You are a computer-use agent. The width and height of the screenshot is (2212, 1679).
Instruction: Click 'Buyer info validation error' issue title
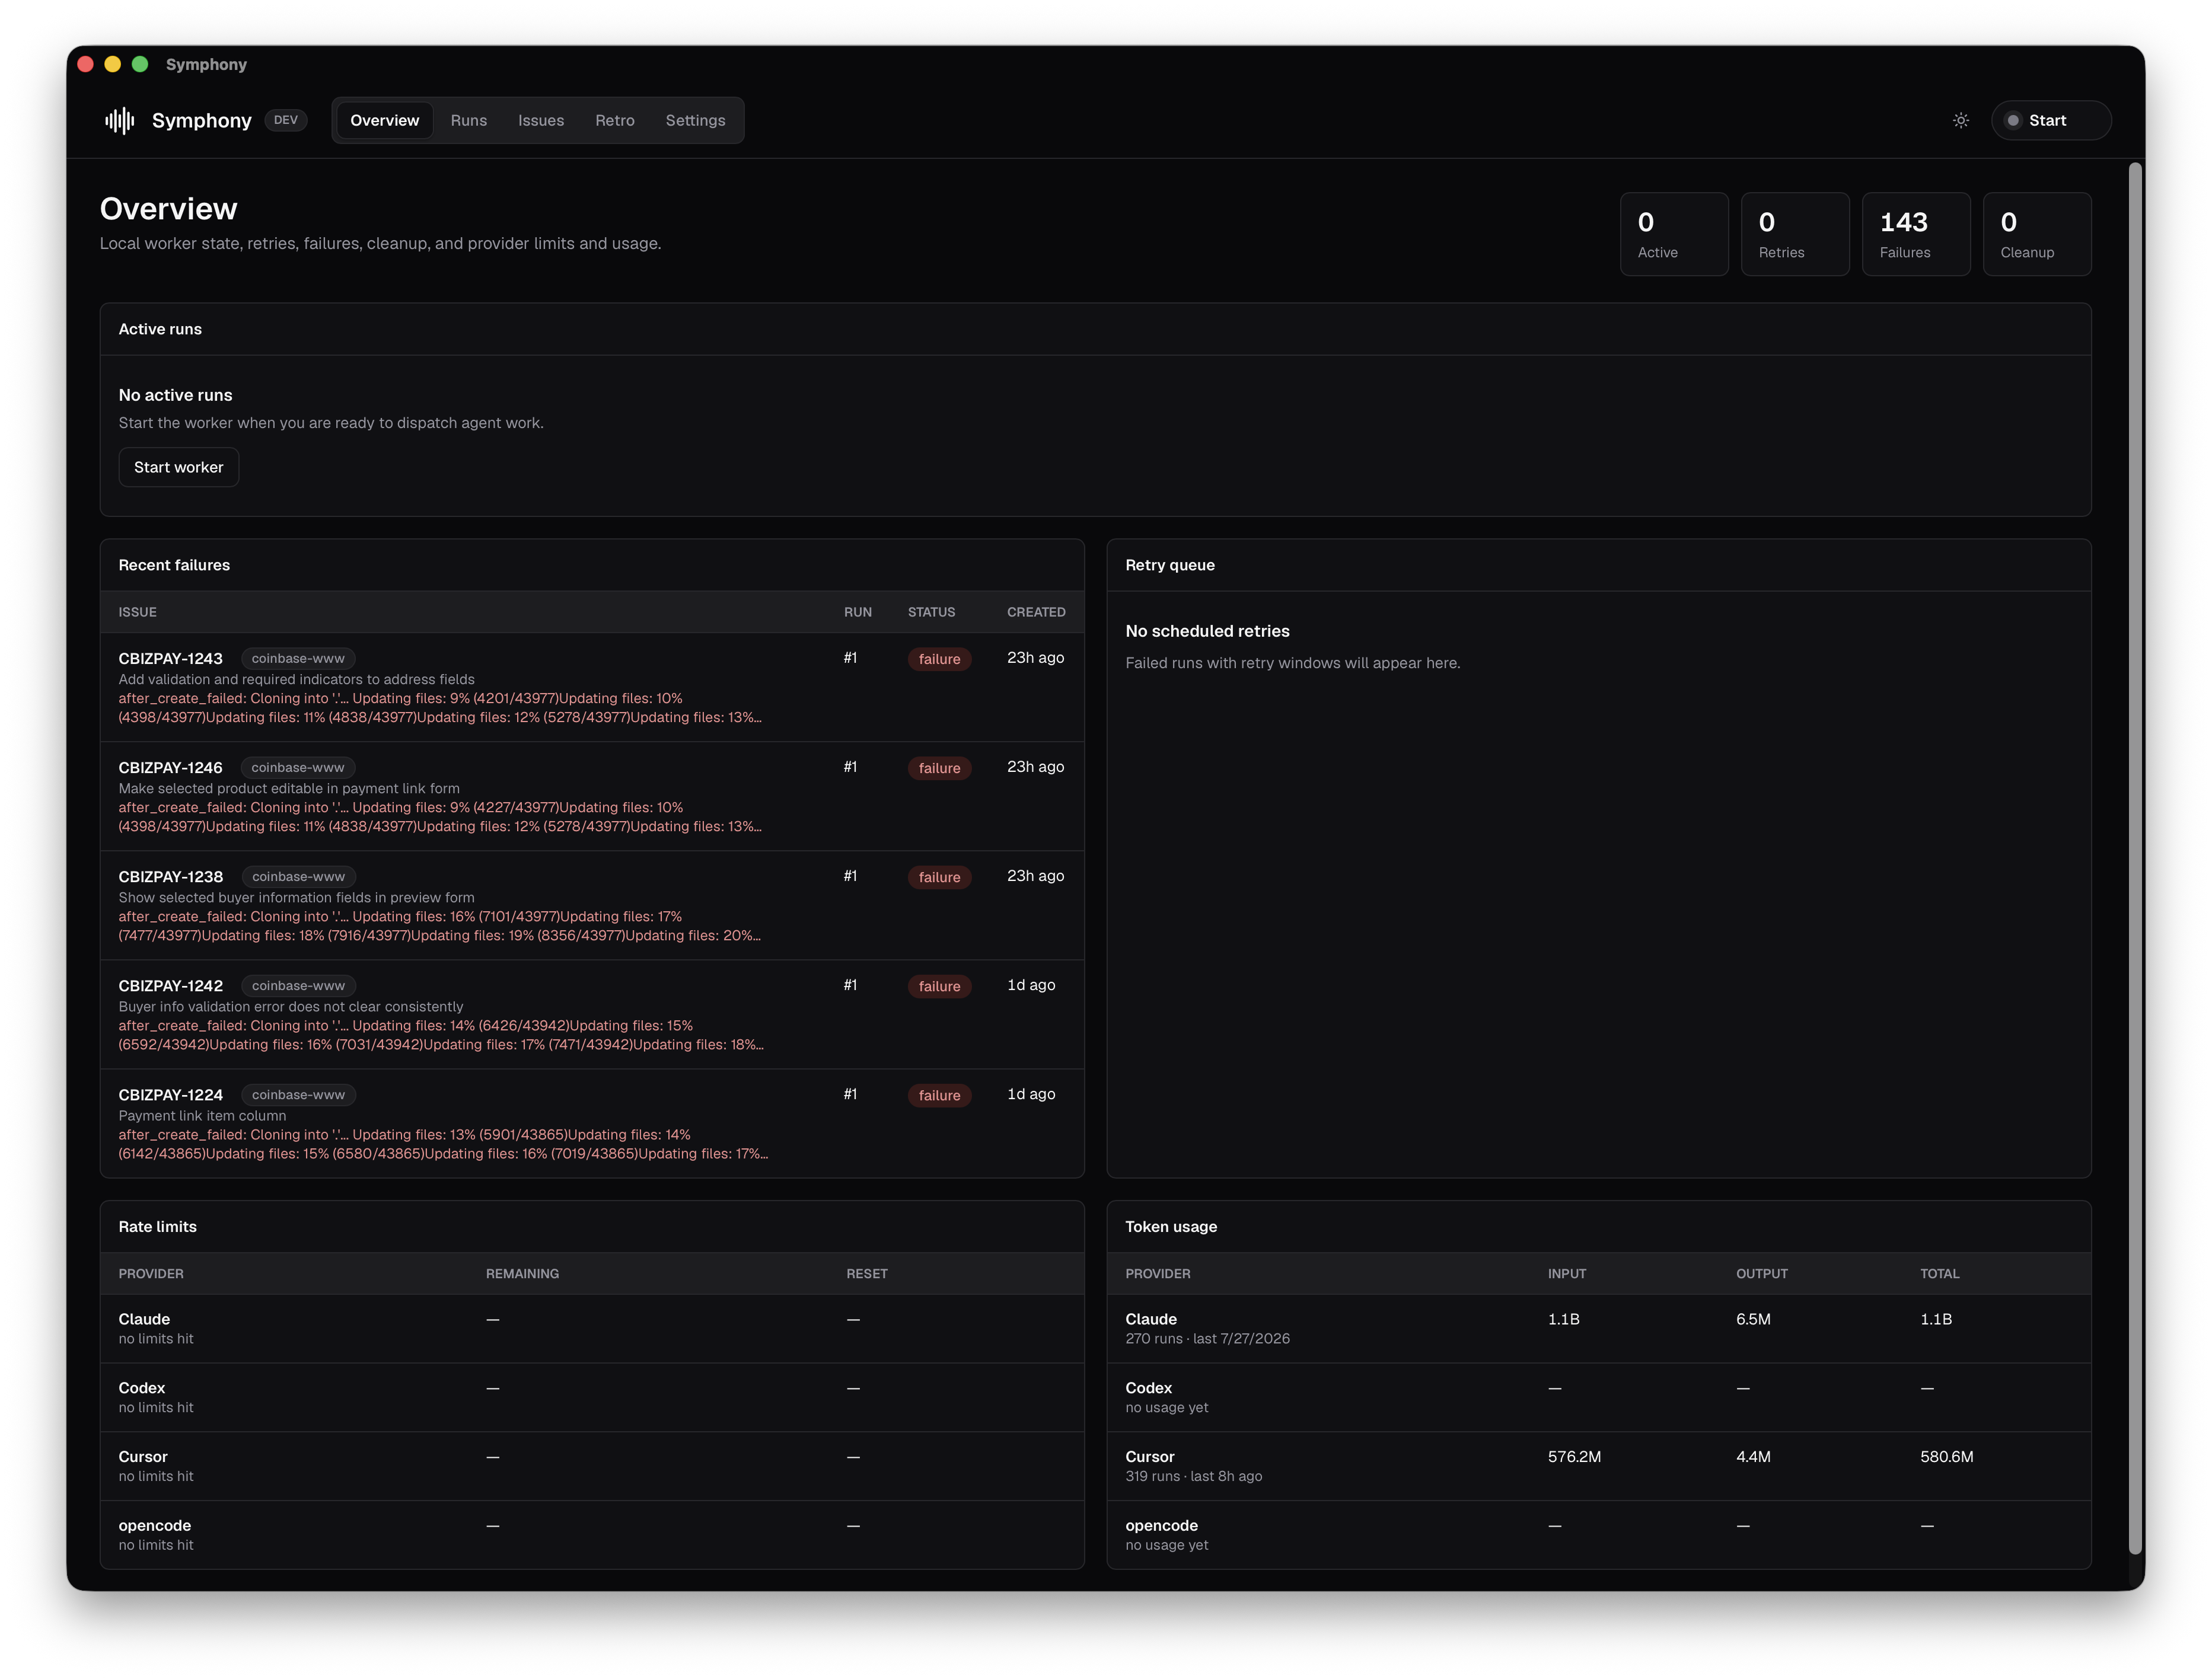coord(291,1006)
